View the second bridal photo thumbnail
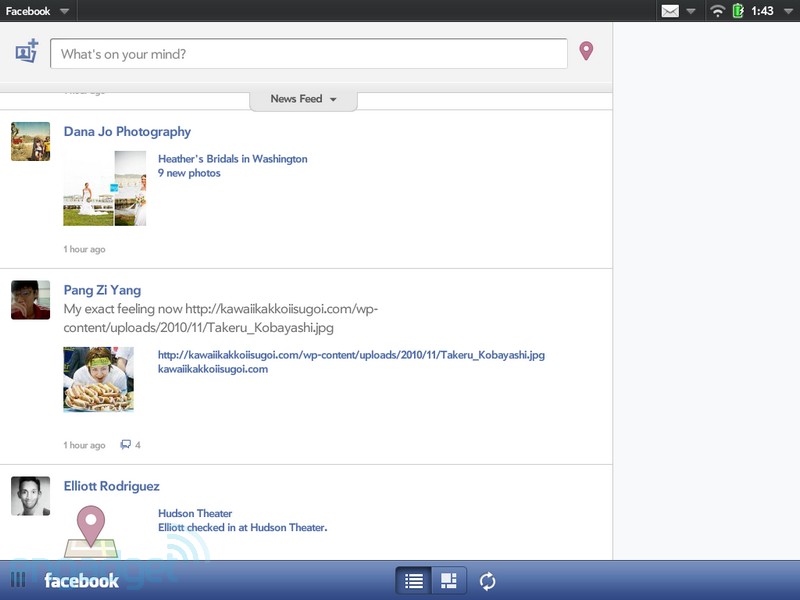 coord(131,188)
